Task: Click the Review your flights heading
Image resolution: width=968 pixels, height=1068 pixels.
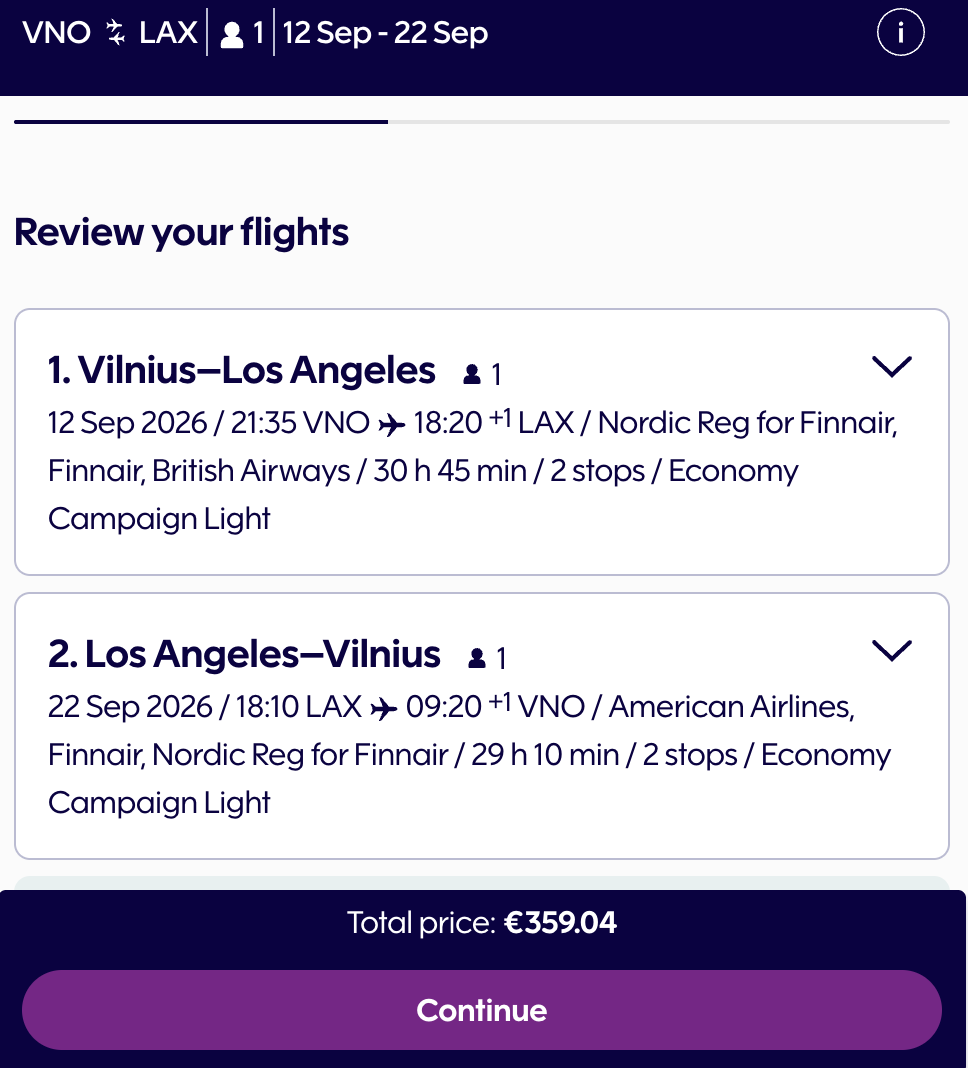Action: pyautogui.click(x=182, y=232)
